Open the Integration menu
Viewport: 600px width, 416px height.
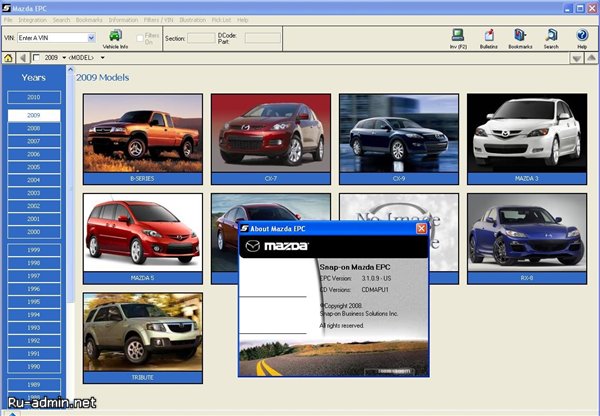(33, 20)
